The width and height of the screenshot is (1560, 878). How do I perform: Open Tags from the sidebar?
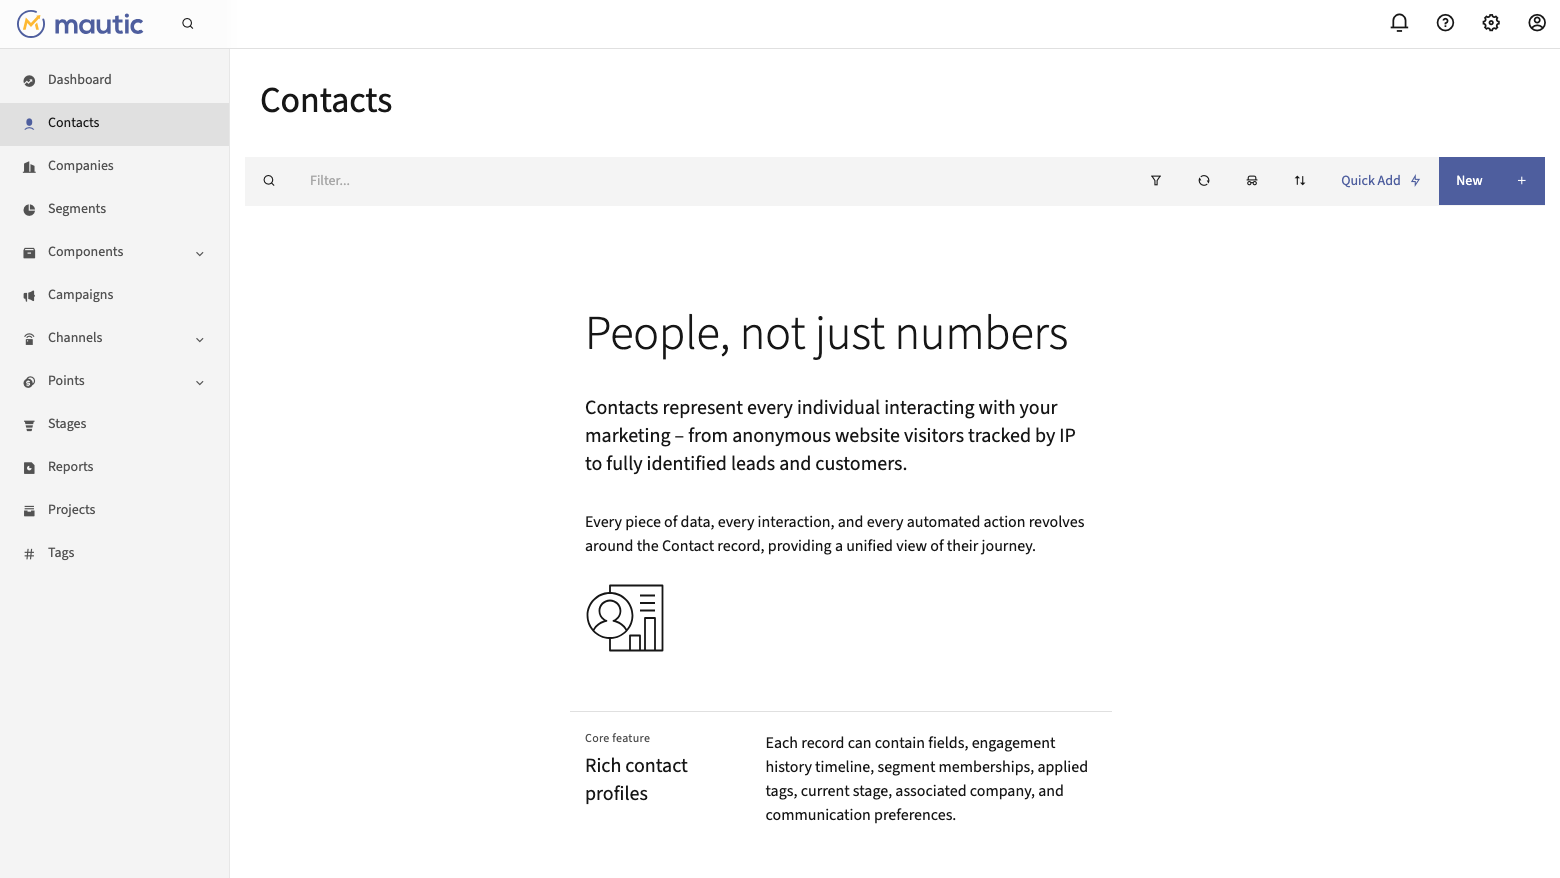(114, 553)
